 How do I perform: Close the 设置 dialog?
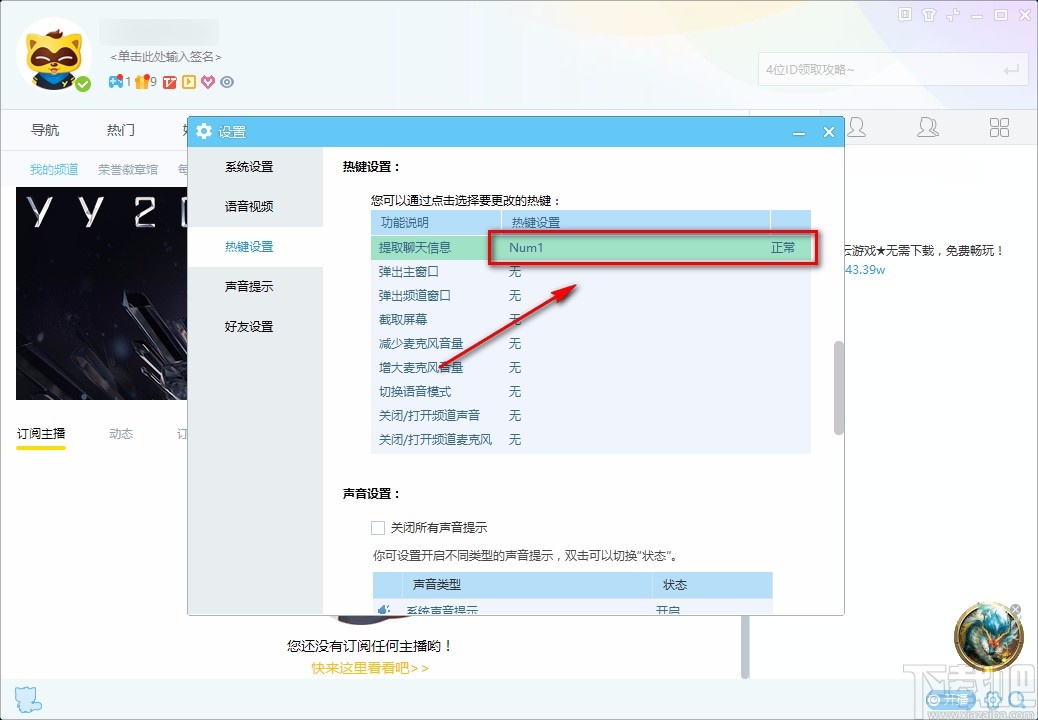coord(829,132)
